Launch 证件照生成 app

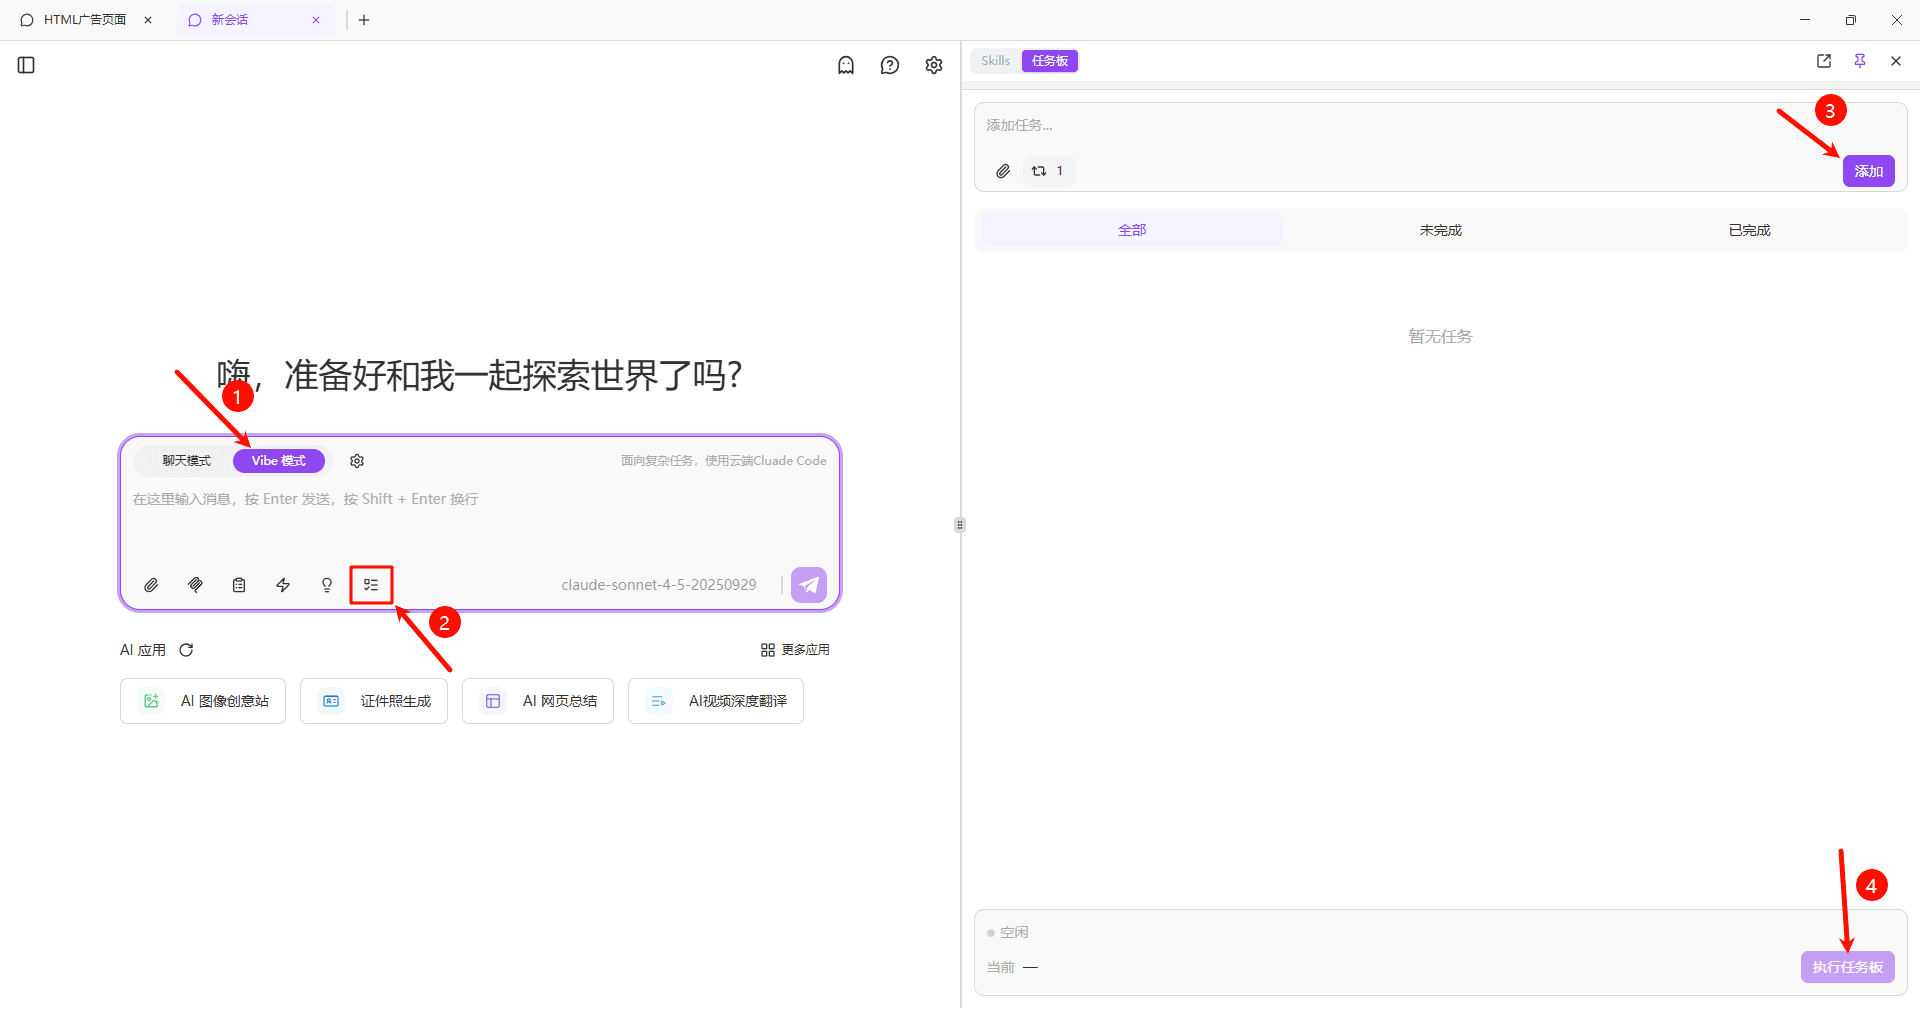click(x=374, y=701)
